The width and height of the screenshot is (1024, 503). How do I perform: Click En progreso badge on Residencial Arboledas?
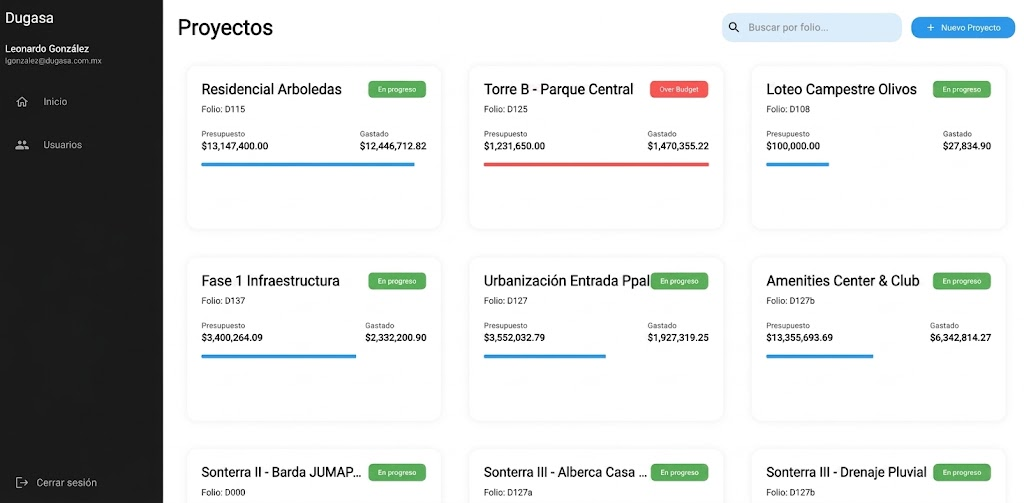(397, 89)
